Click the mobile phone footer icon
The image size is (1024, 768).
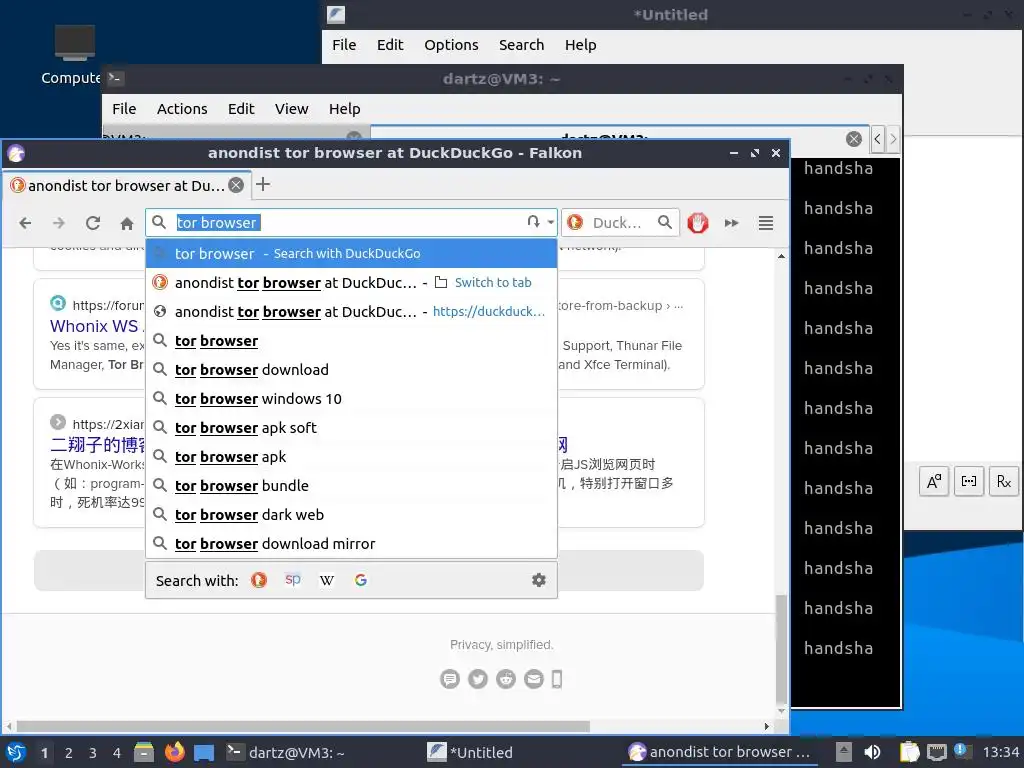[557, 679]
